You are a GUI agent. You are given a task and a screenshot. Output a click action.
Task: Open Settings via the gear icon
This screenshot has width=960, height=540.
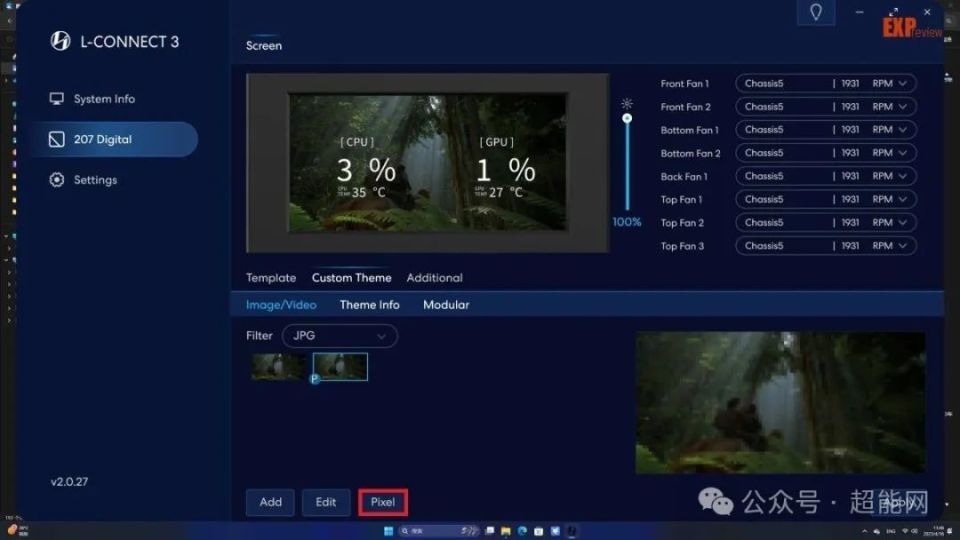coord(57,180)
